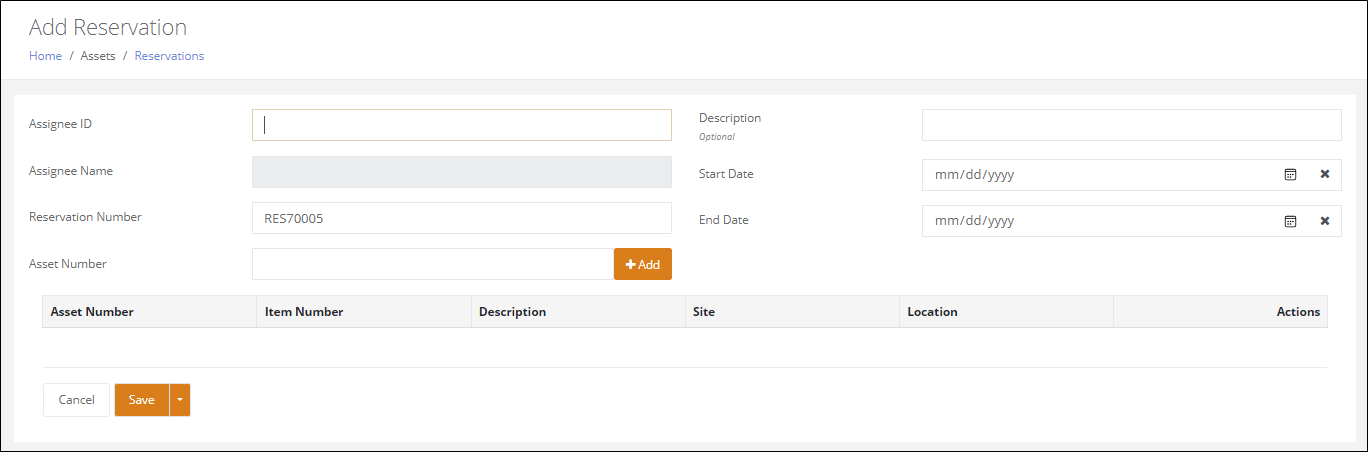Viewport: 1368px width, 452px height.
Task: Click the Add Reservation page title
Action: click(108, 27)
